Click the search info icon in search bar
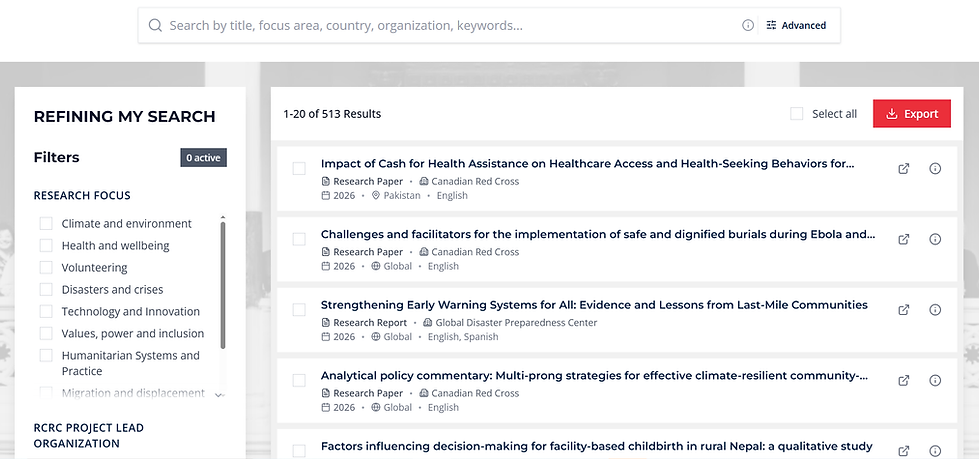 747,26
